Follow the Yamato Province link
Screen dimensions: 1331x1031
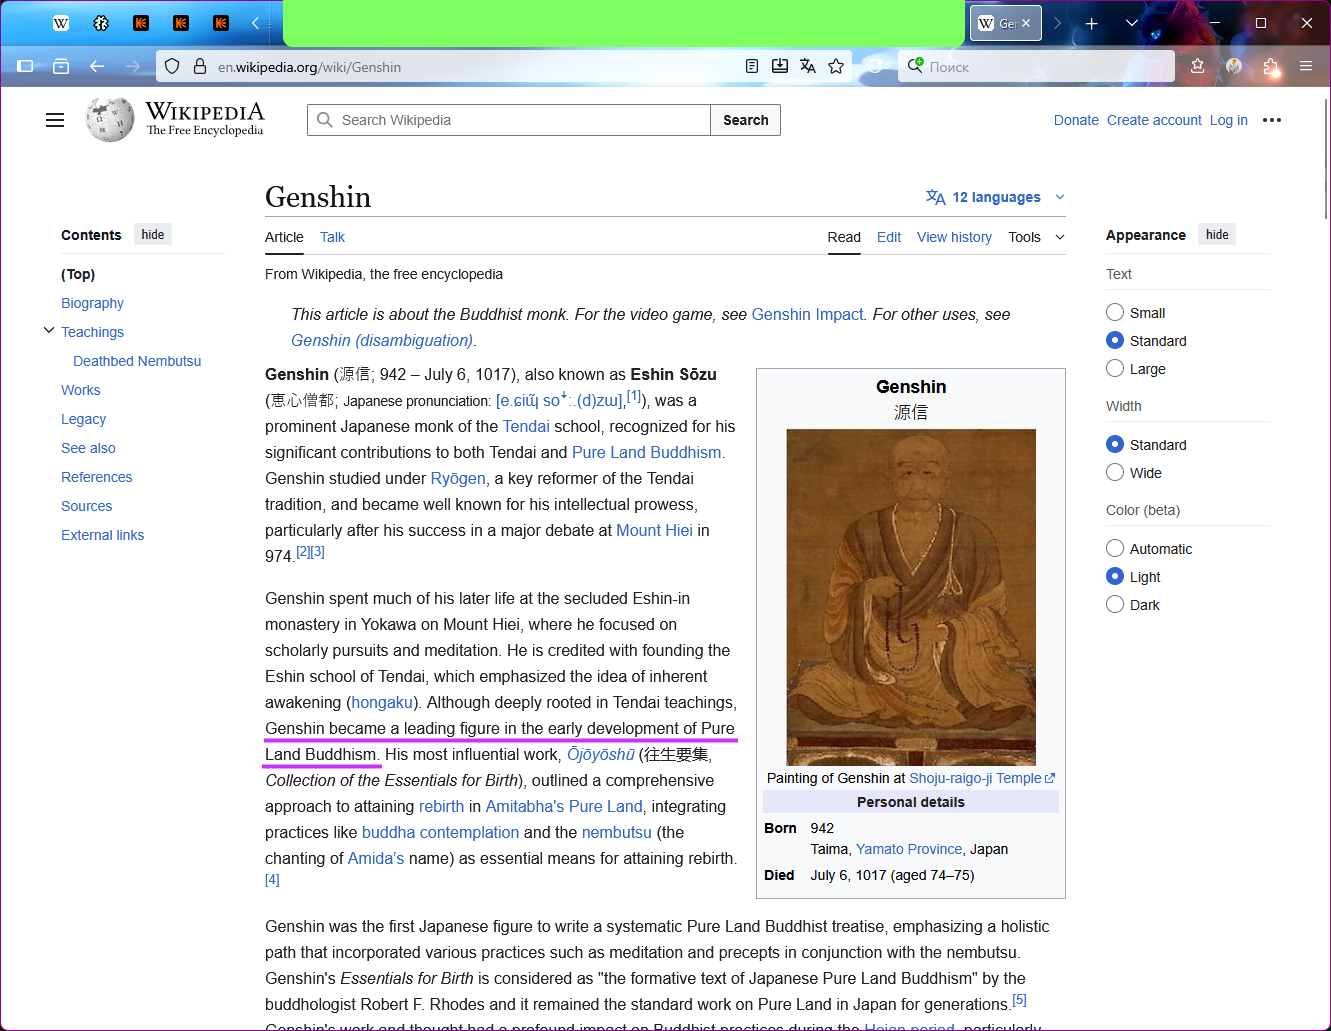click(x=909, y=849)
